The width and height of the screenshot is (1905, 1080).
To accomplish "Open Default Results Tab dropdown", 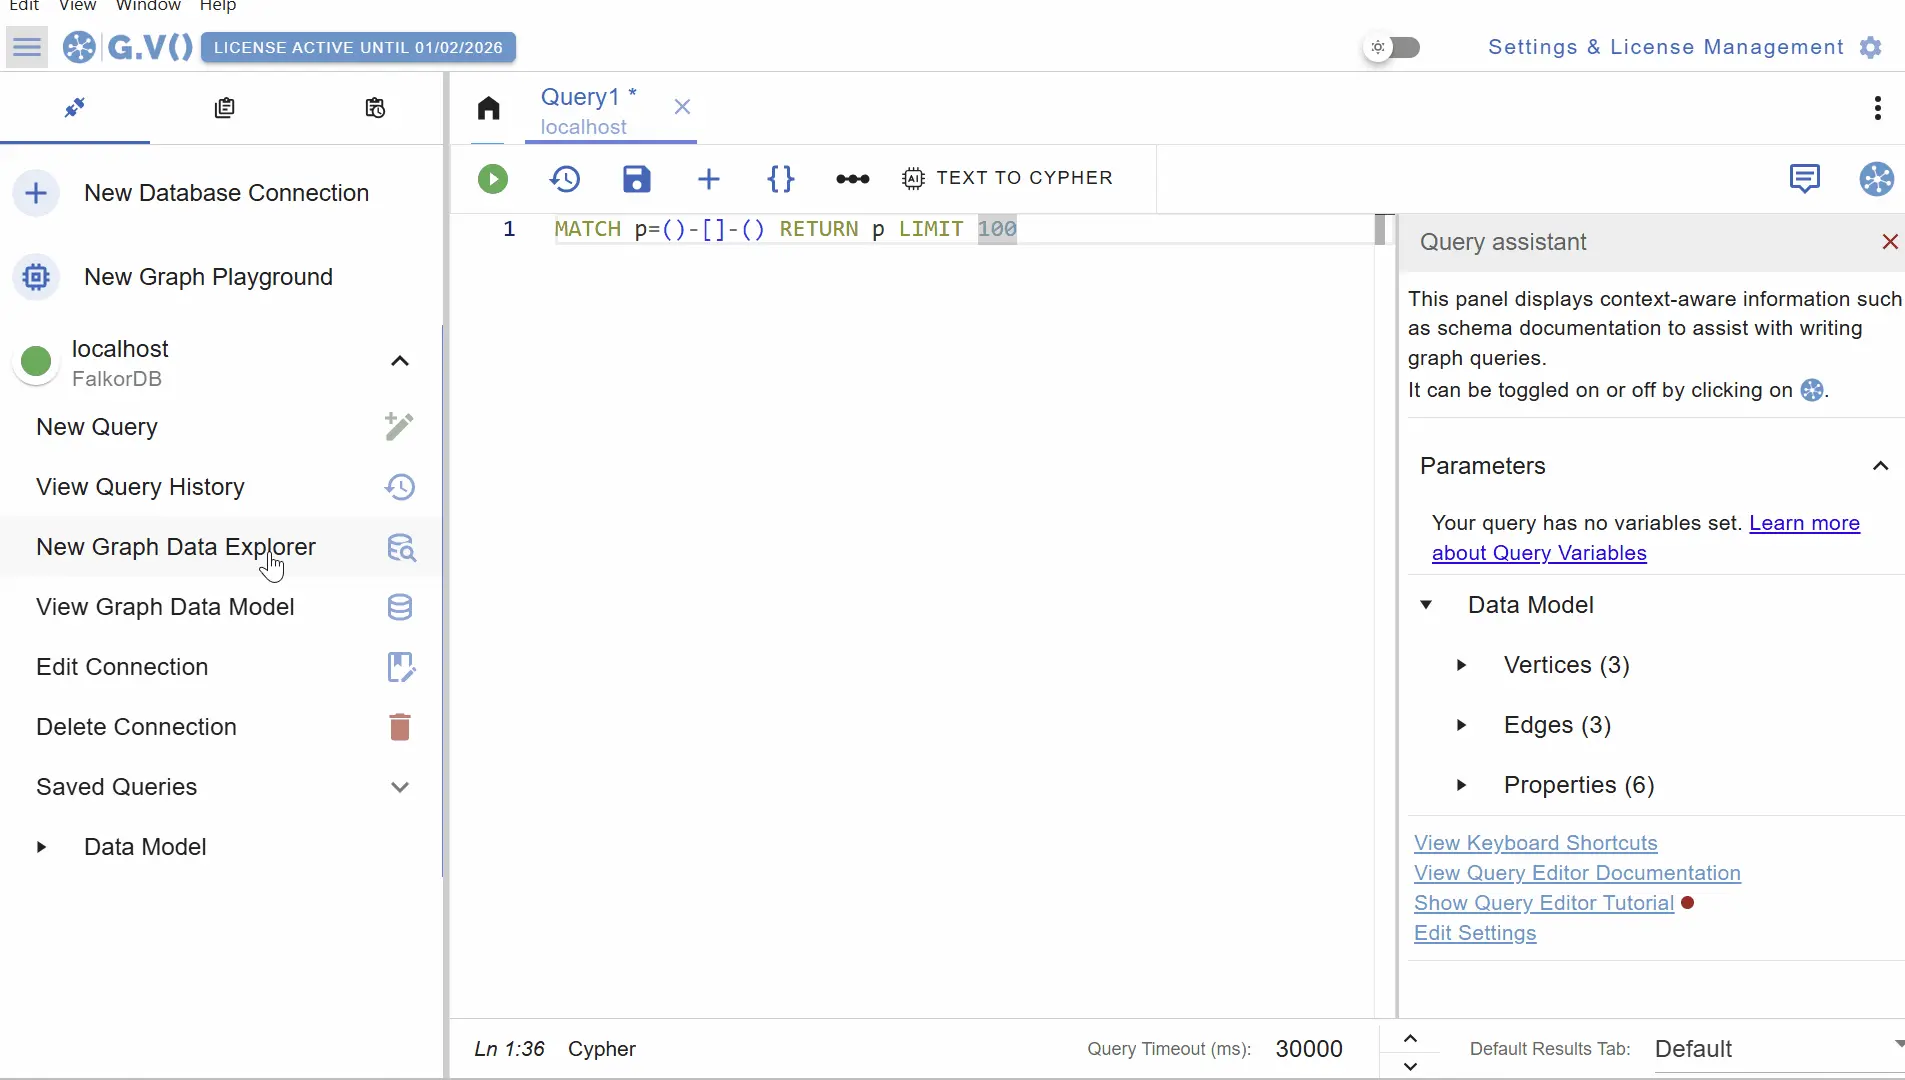I will pyautogui.click(x=1779, y=1049).
